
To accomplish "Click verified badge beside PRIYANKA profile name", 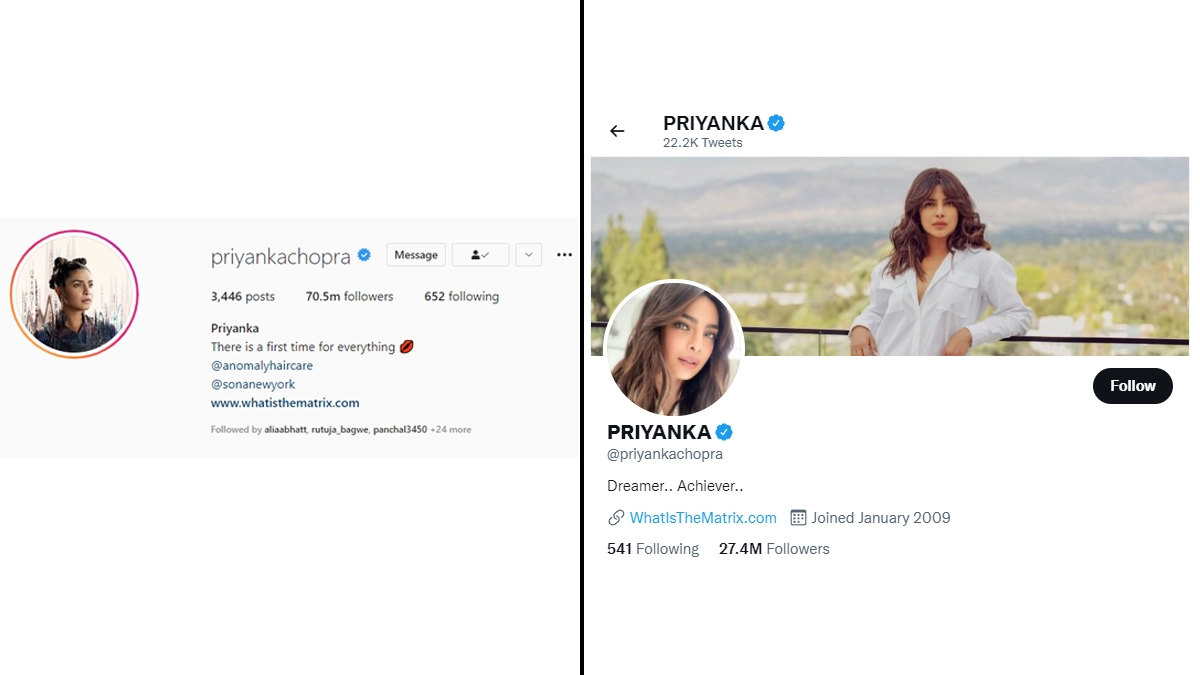I will pos(725,432).
